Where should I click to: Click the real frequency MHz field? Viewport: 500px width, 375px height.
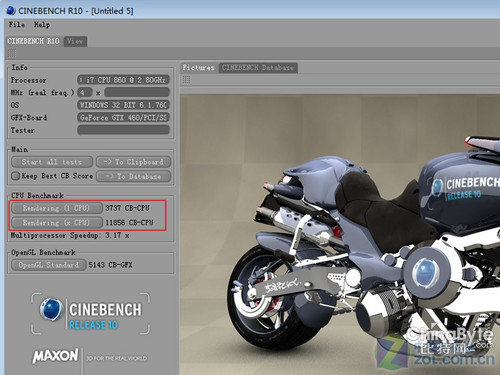(137, 92)
